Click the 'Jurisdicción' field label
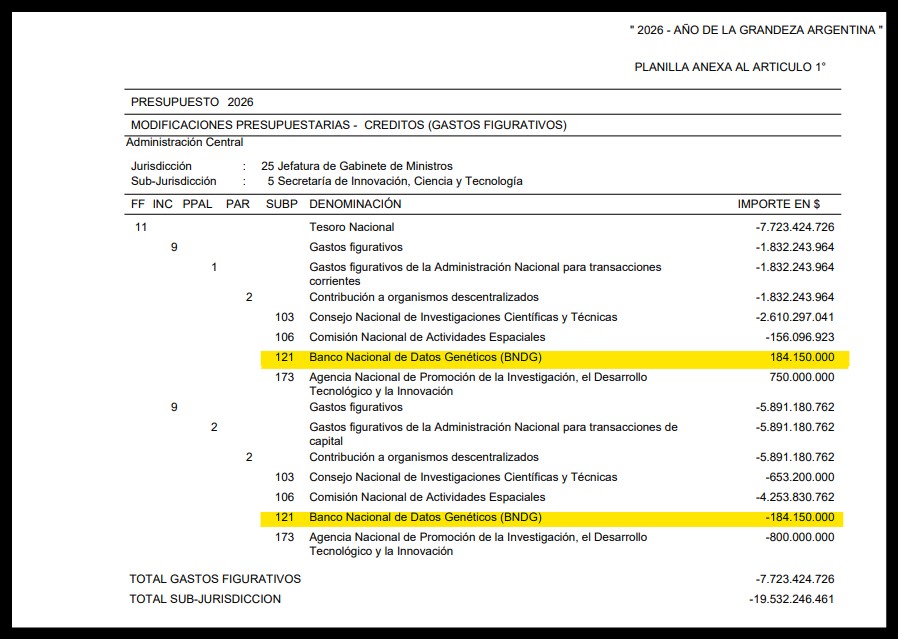 (x=161, y=166)
